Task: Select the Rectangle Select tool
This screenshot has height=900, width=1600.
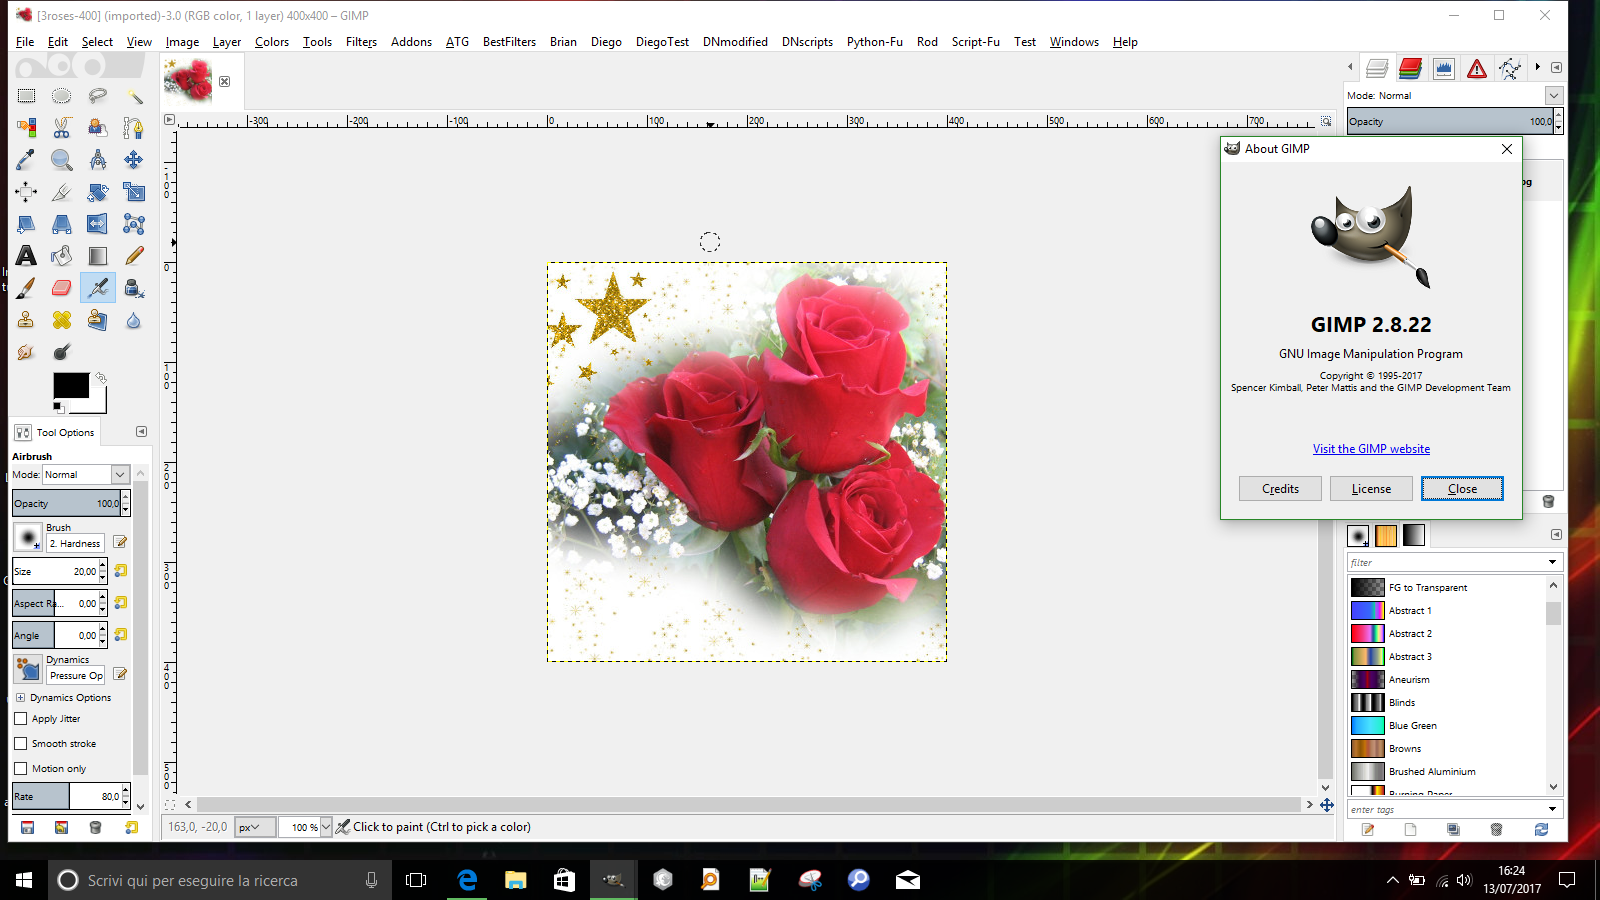Action: pyautogui.click(x=26, y=96)
